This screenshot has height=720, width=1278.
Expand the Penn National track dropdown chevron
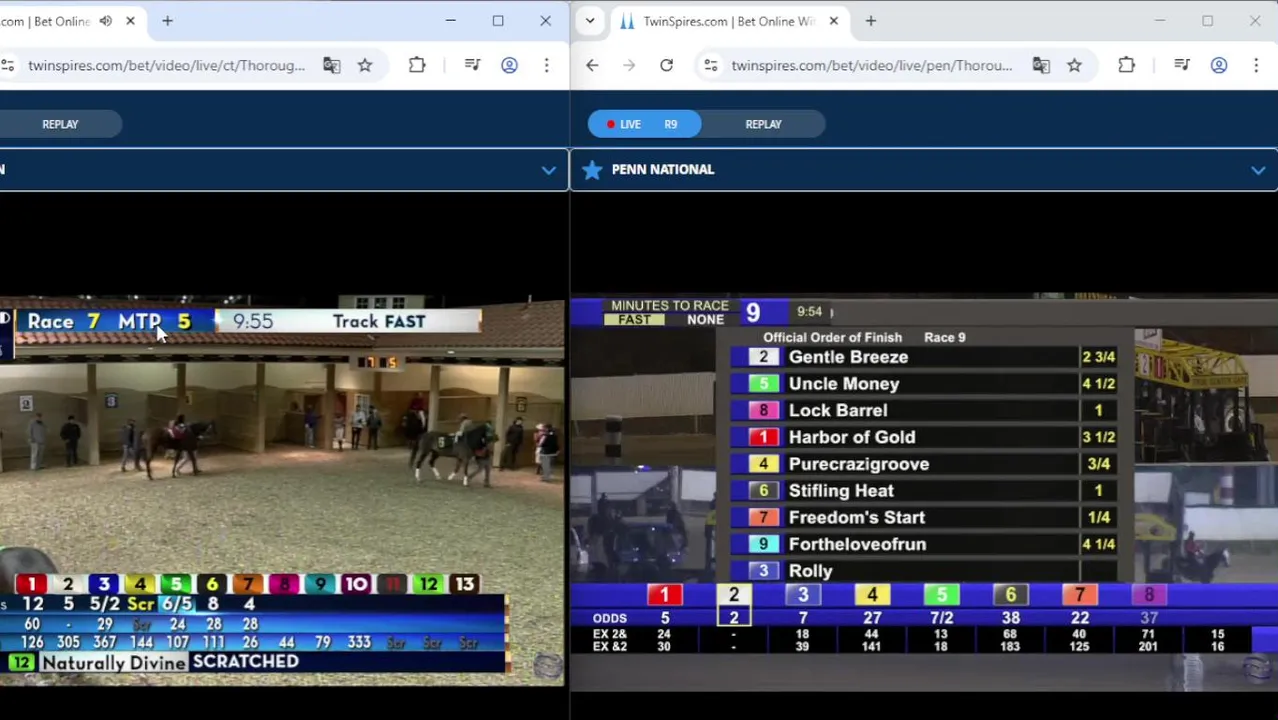pyautogui.click(x=1258, y=170)
